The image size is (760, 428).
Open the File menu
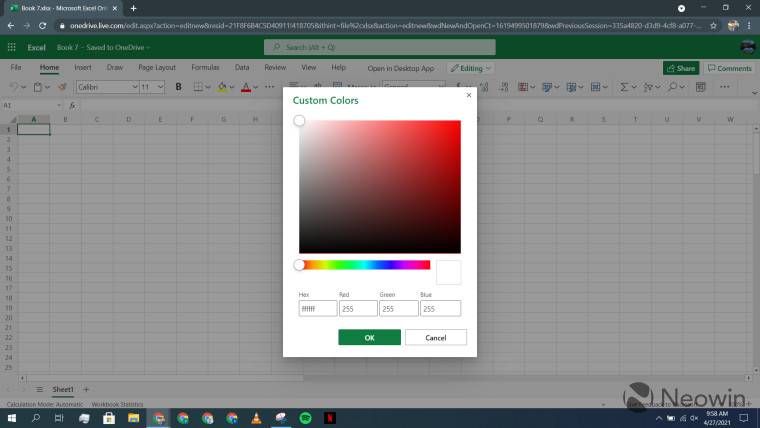[16, 67]
